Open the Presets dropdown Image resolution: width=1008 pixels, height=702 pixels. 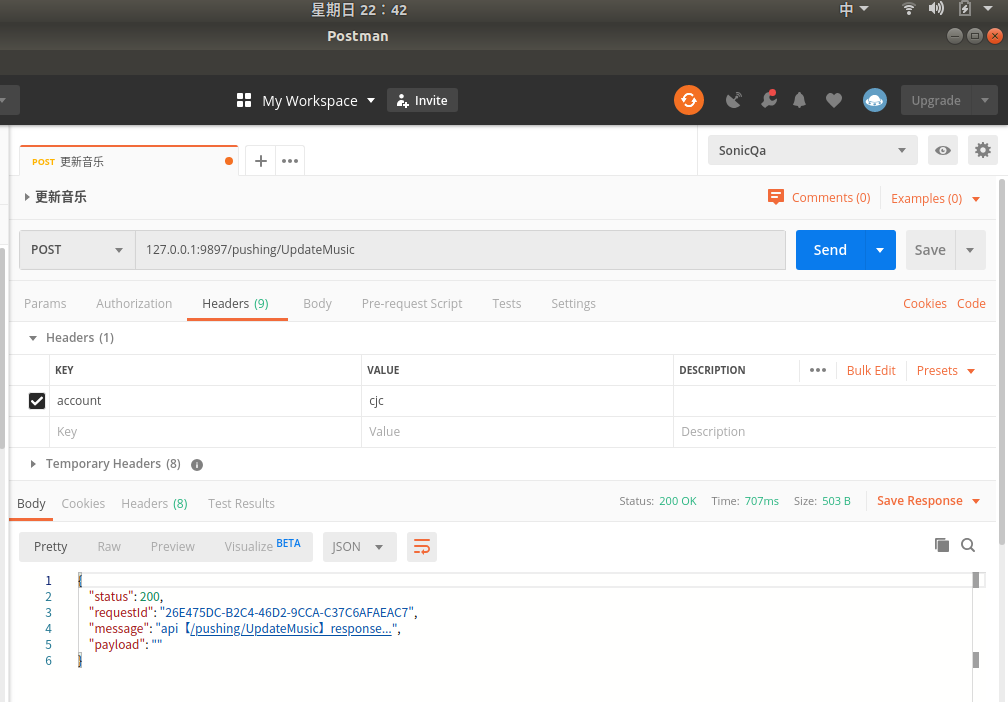(x=946, y=371)
